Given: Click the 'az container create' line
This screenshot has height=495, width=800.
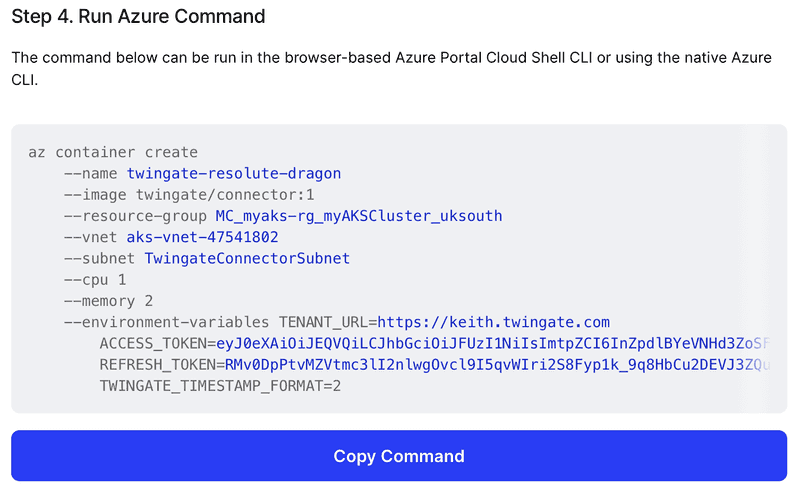Looking at the screenshot, I should tap(113, 152).
